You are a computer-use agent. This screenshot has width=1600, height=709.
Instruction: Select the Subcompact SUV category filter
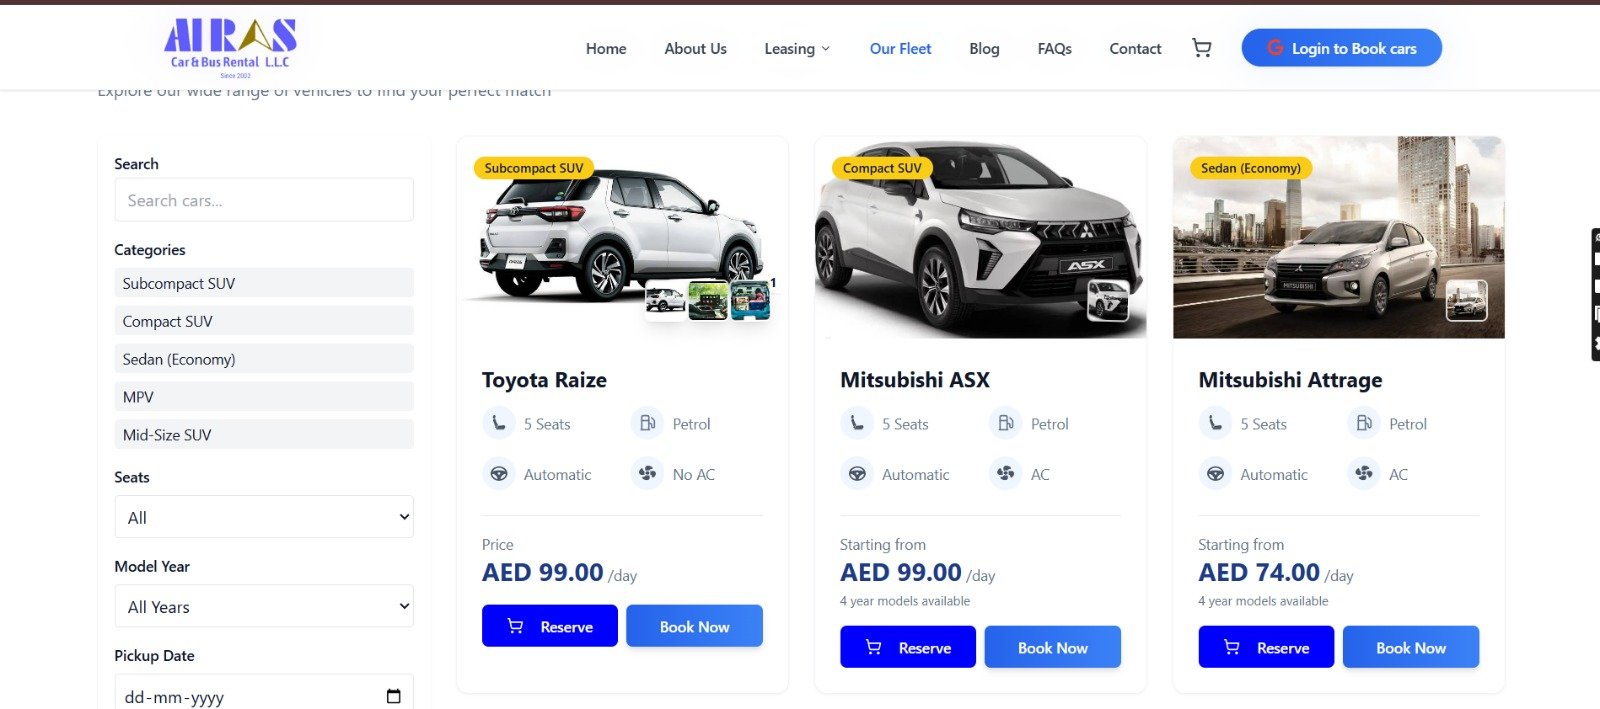pyautogui.click(x=264, y=283)
